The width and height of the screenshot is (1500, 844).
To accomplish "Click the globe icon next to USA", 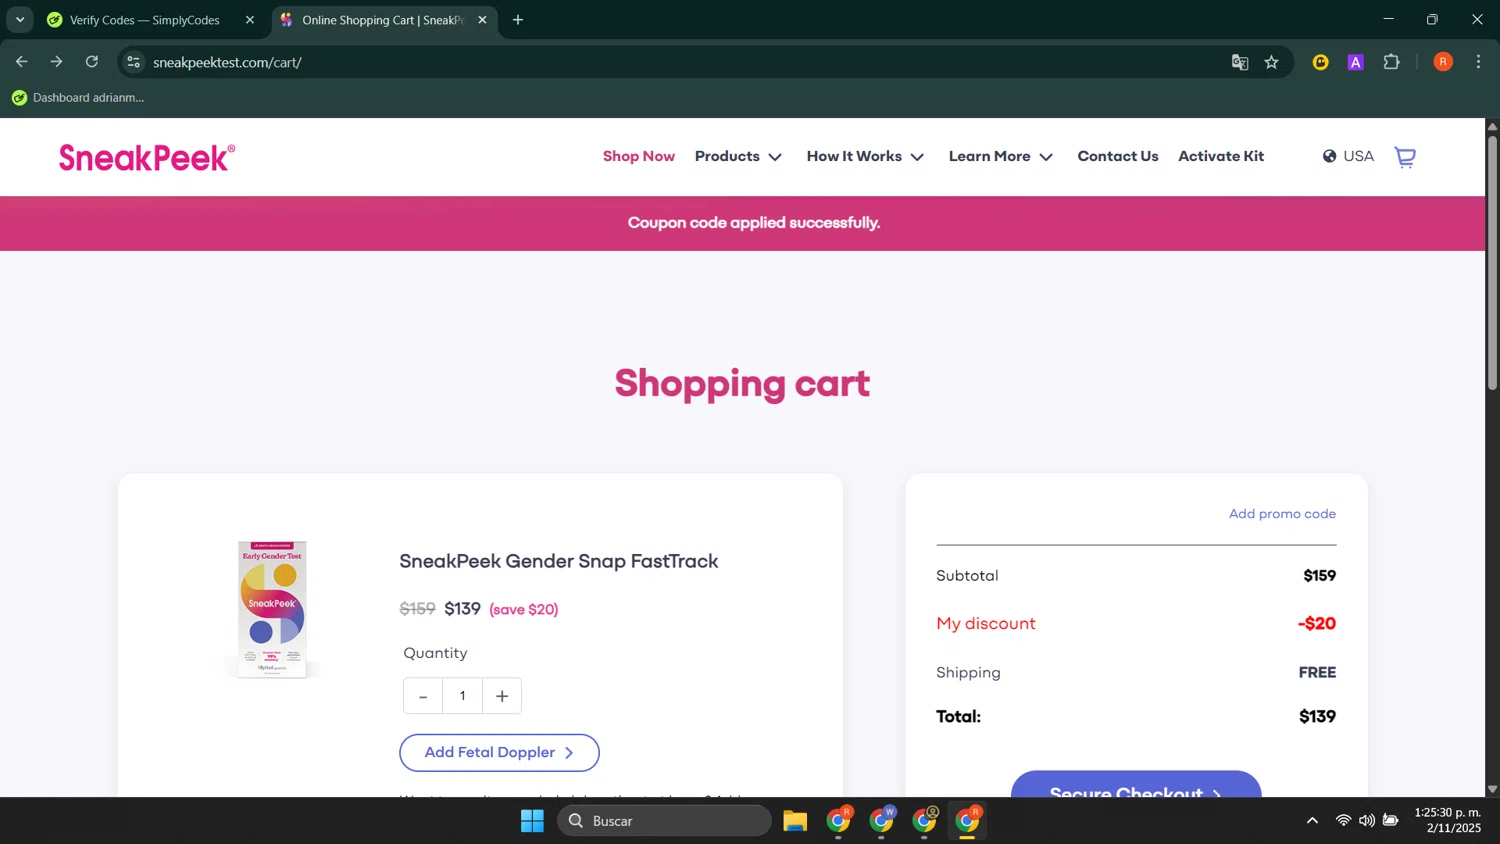I will click(1329, 156).
